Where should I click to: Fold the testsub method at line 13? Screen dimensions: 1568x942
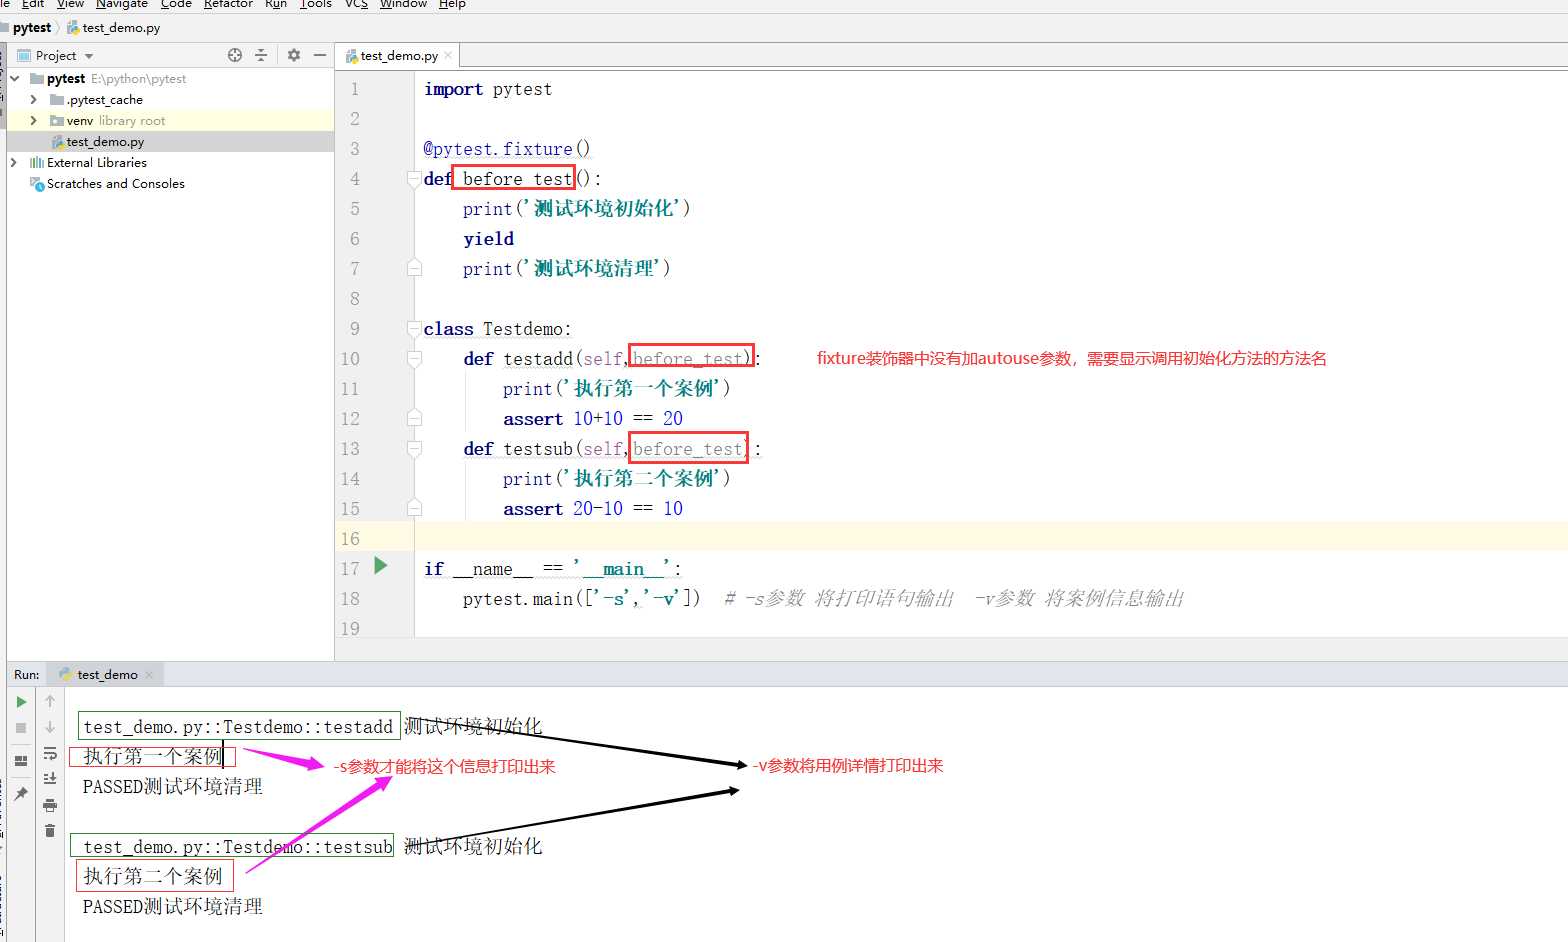[414, 449]
